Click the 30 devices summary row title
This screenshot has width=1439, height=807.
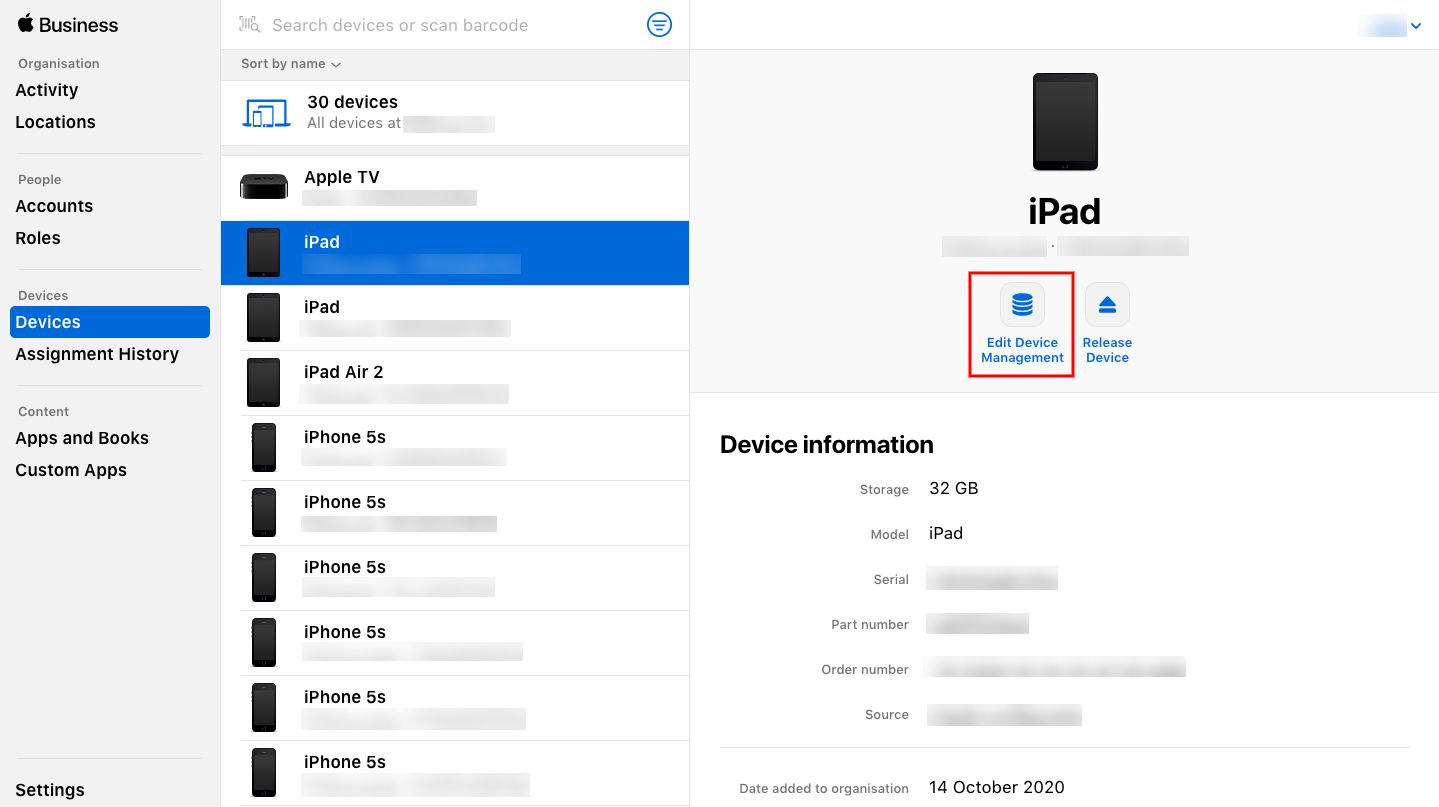click(x=352, y=102)
